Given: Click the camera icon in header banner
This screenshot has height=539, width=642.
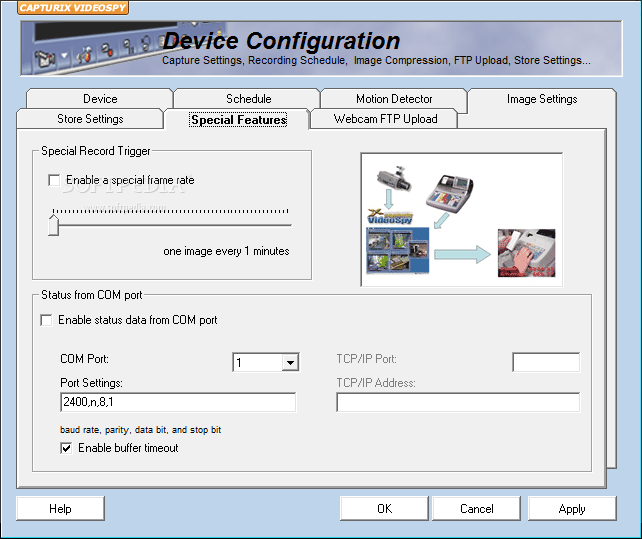Looking at the screenshot, I should (x=45, y=58).
